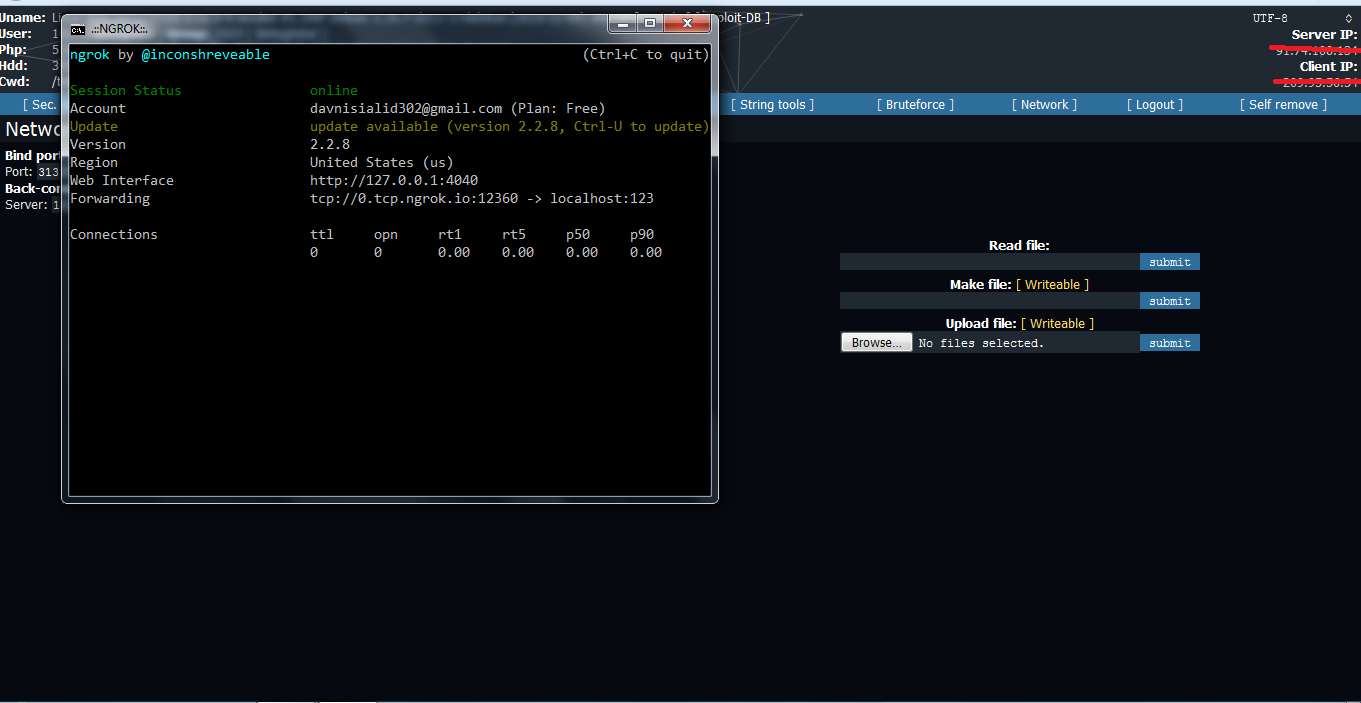Image resolution: width=1361 pixels, height=703 pixels.
Task: Maximize the NGROK terminal window
Action: point(648,22)
